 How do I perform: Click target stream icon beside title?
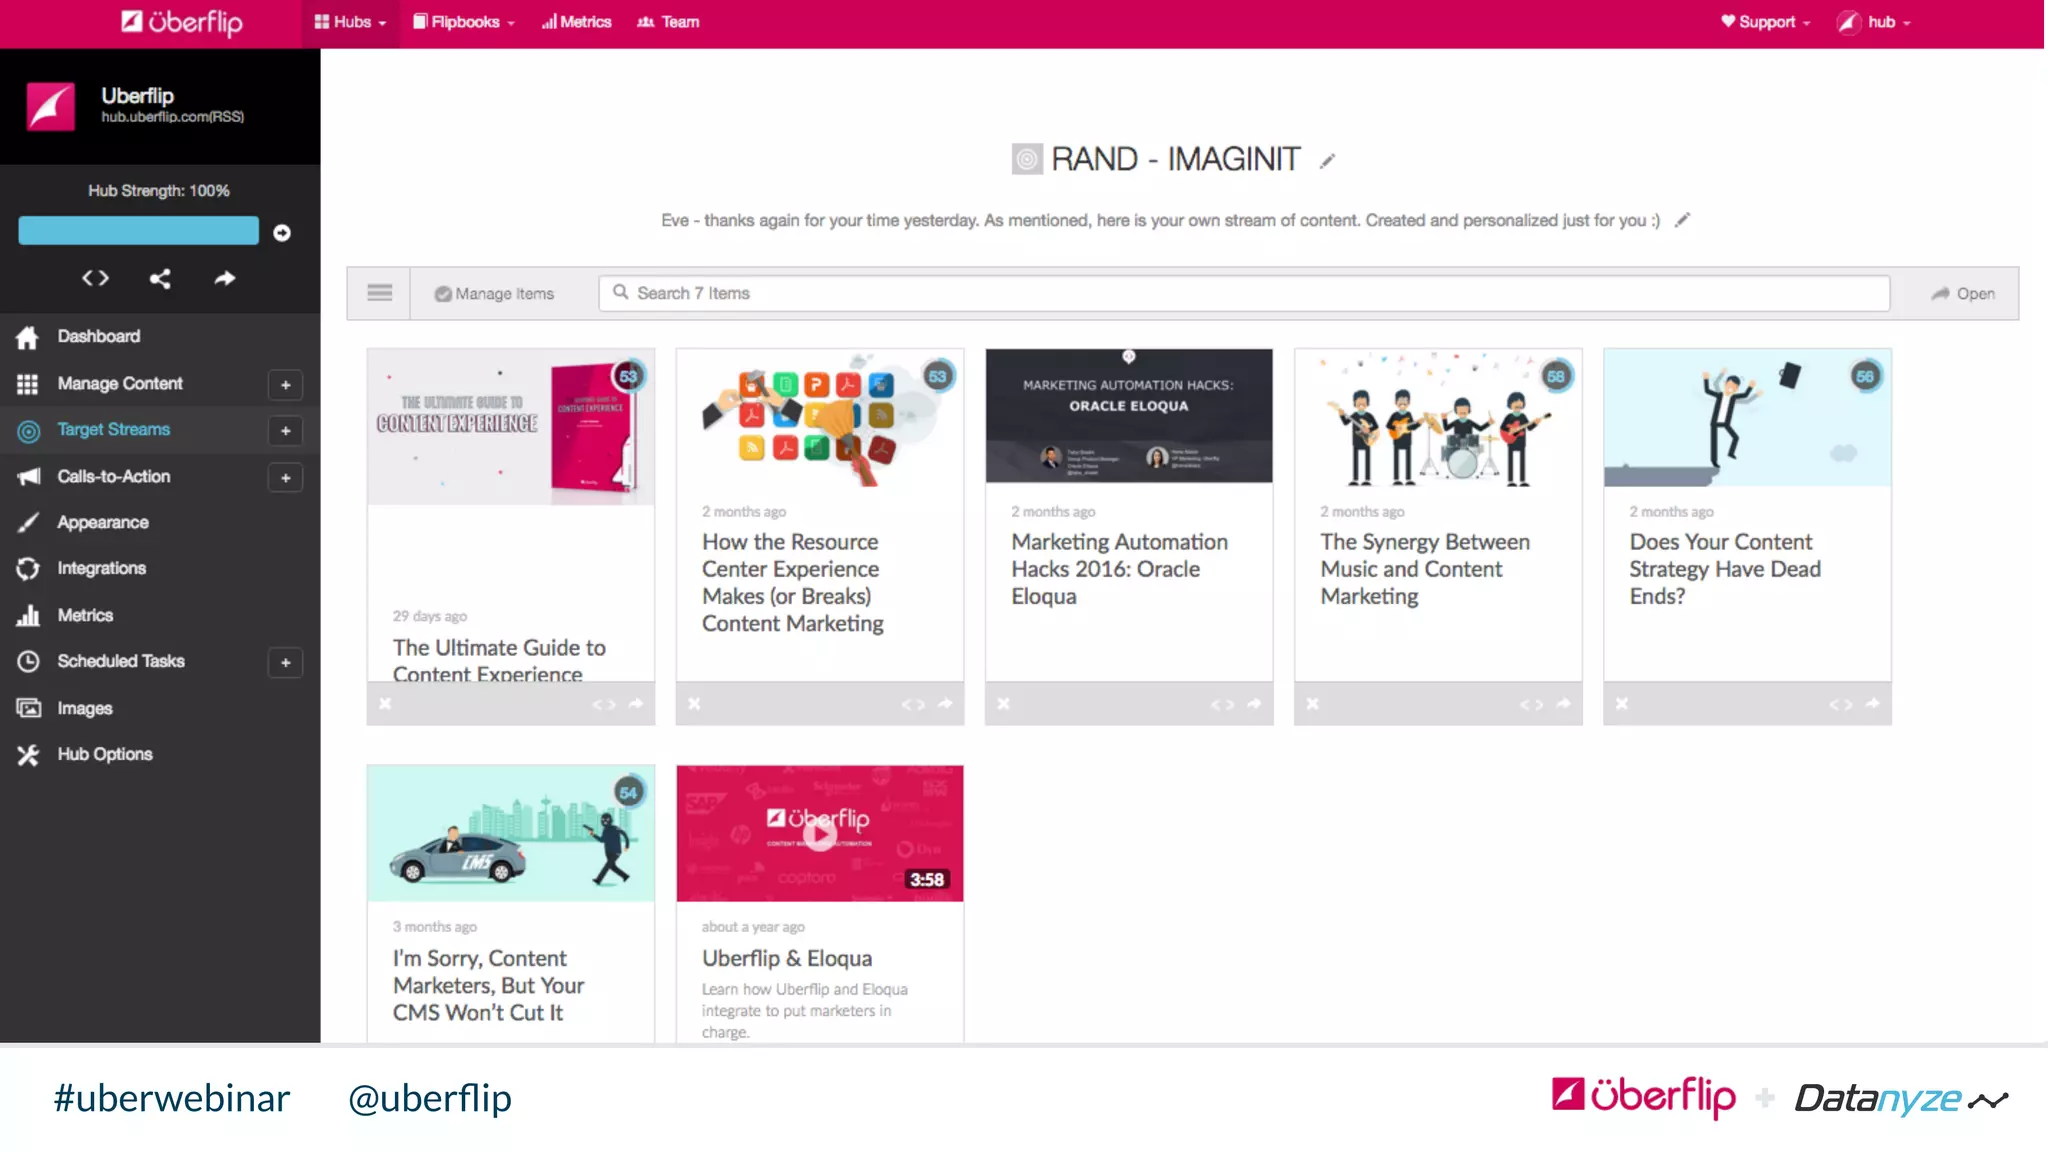[1027, 159]
